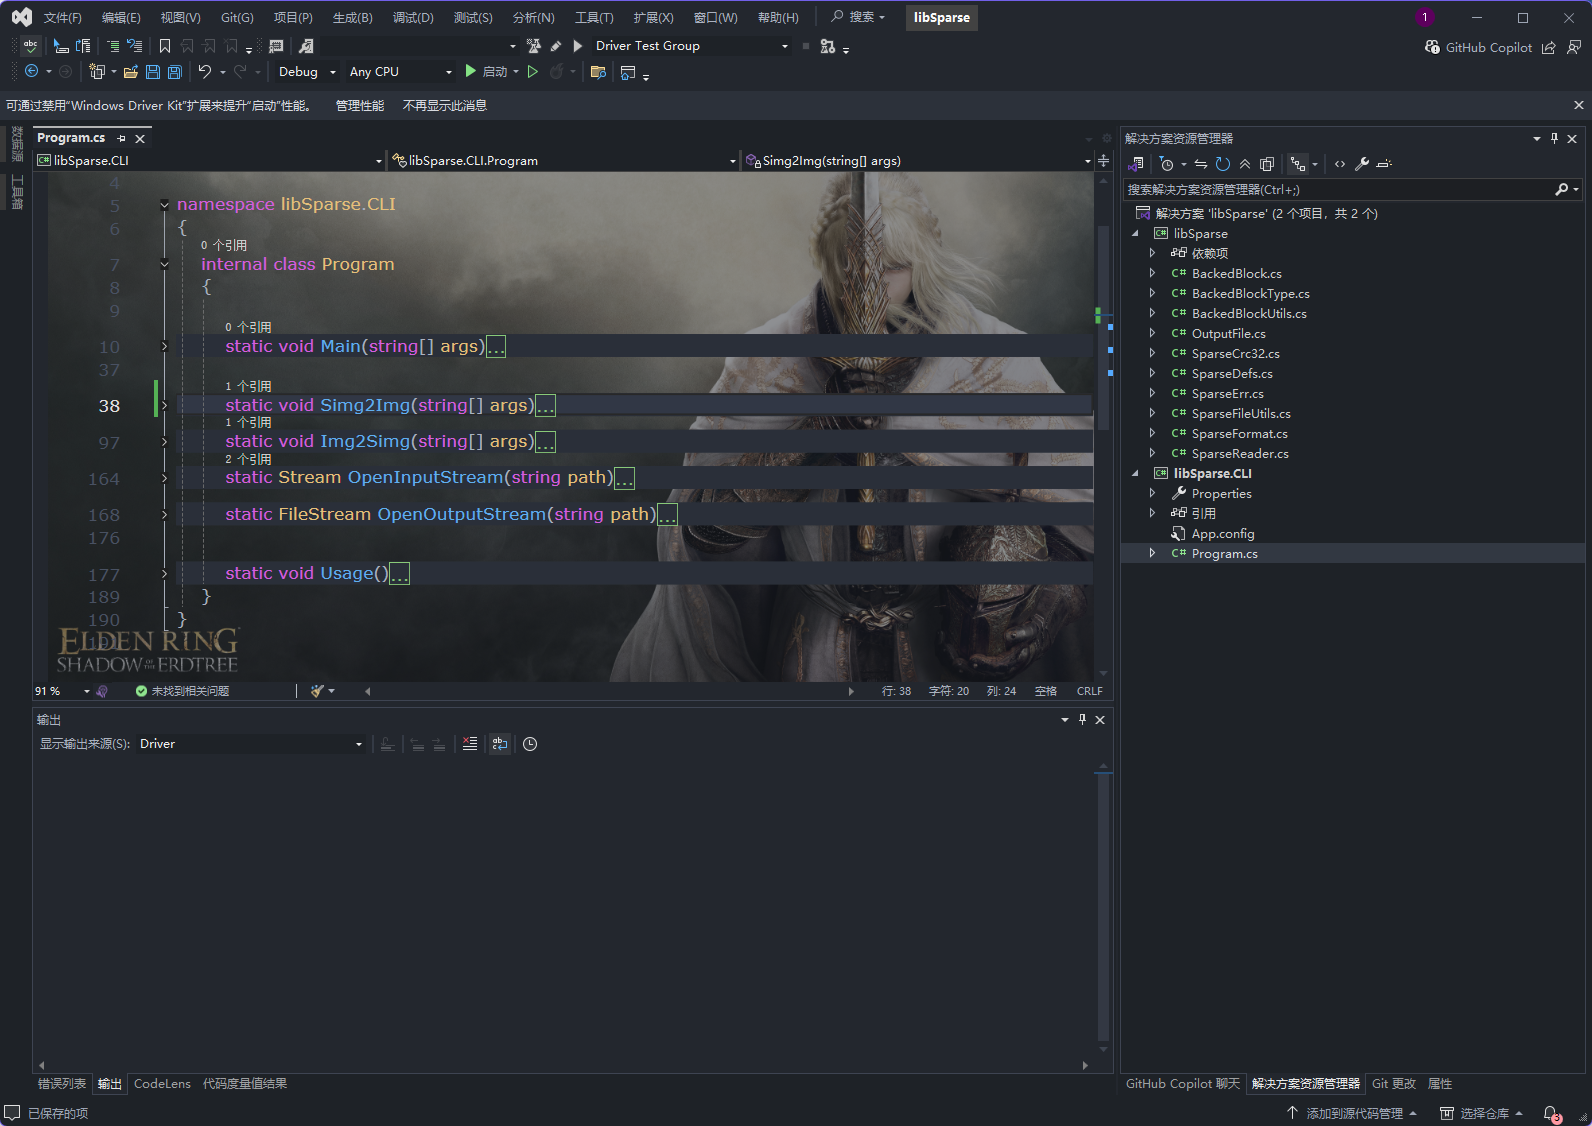Click the Properties wrench icon in Solution Explorer
The width and height of the screenshot is (1592, 1126).
click(1362, 164)
